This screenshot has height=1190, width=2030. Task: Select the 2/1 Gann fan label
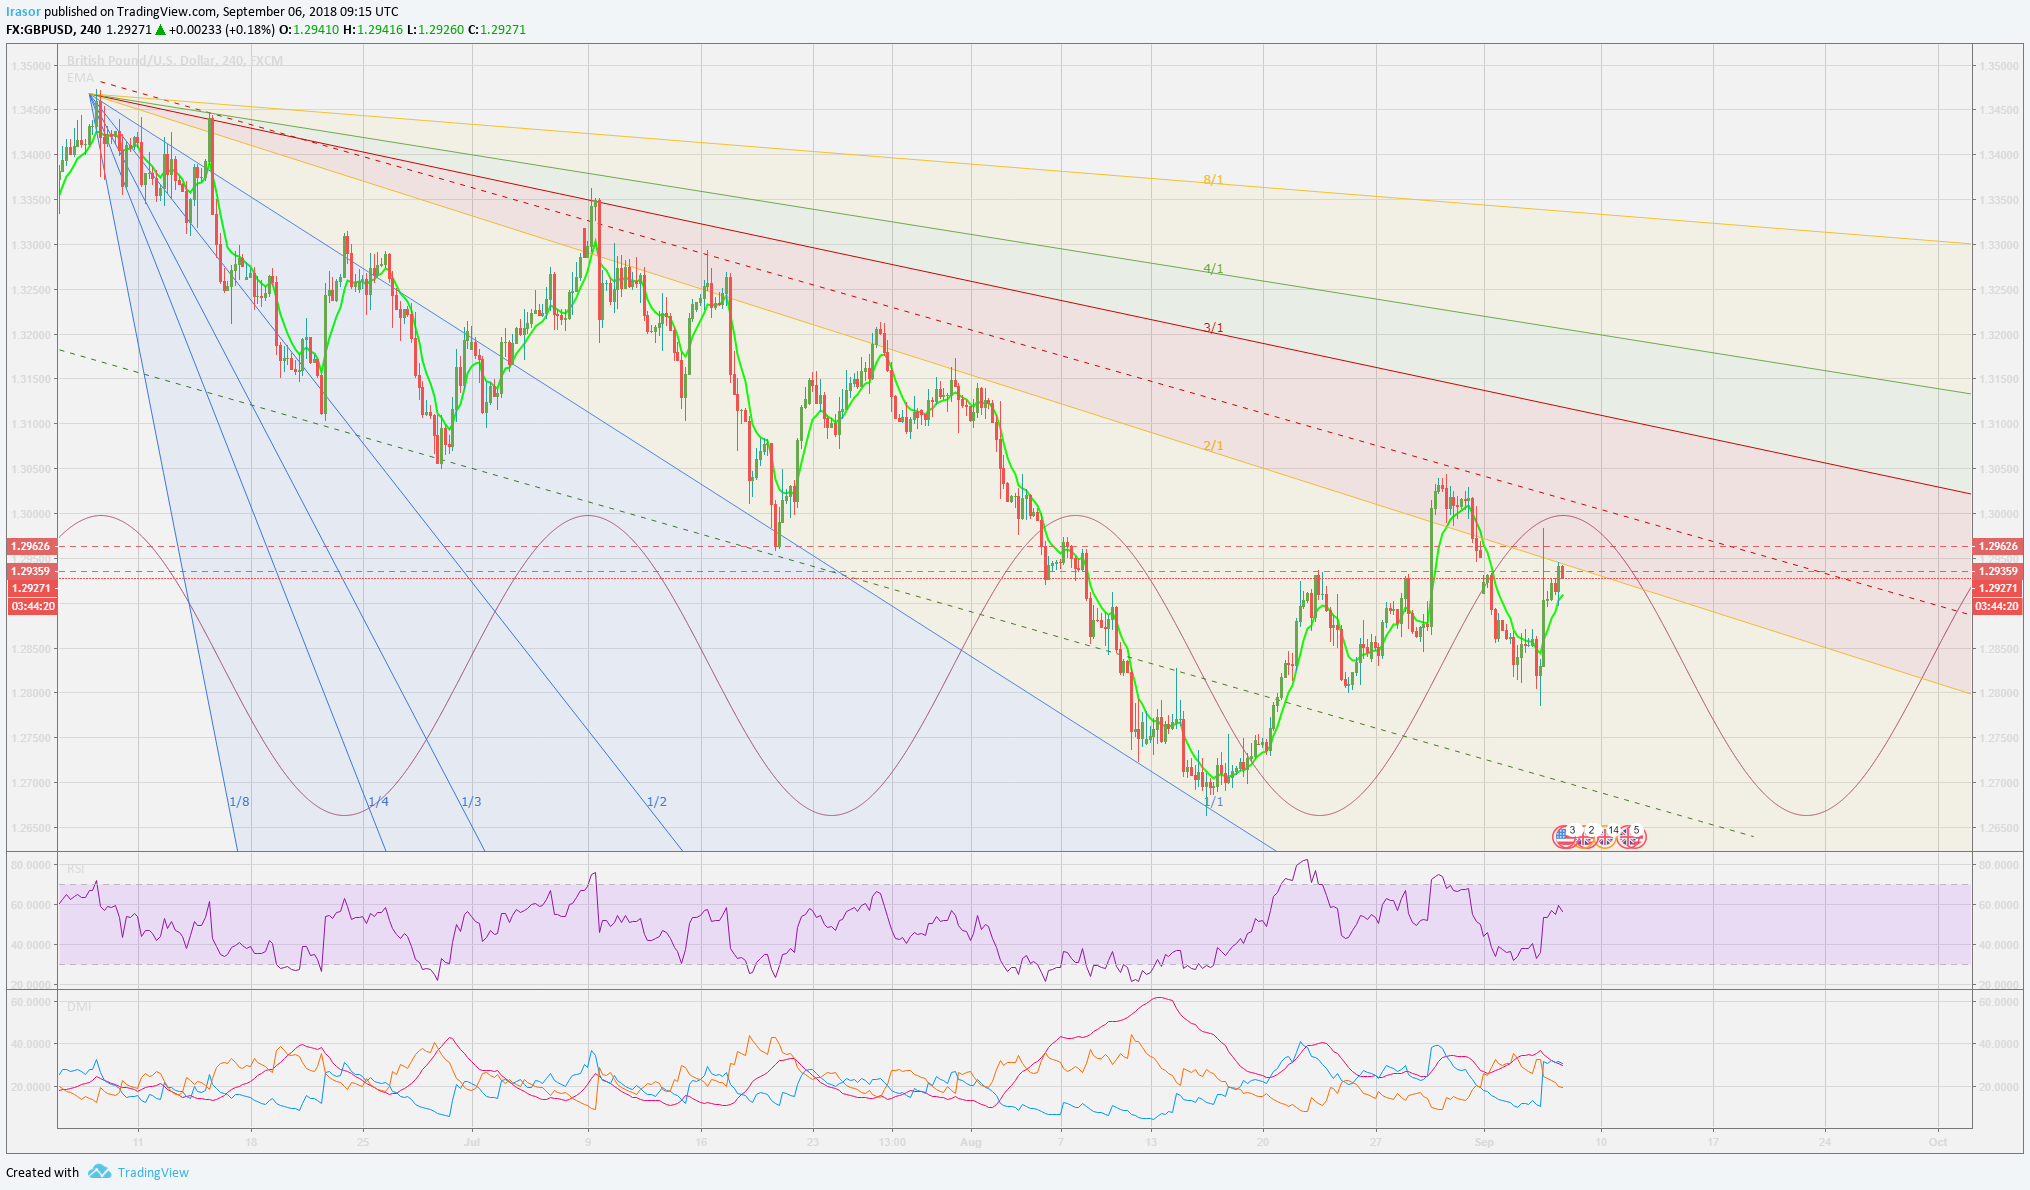1213,446
